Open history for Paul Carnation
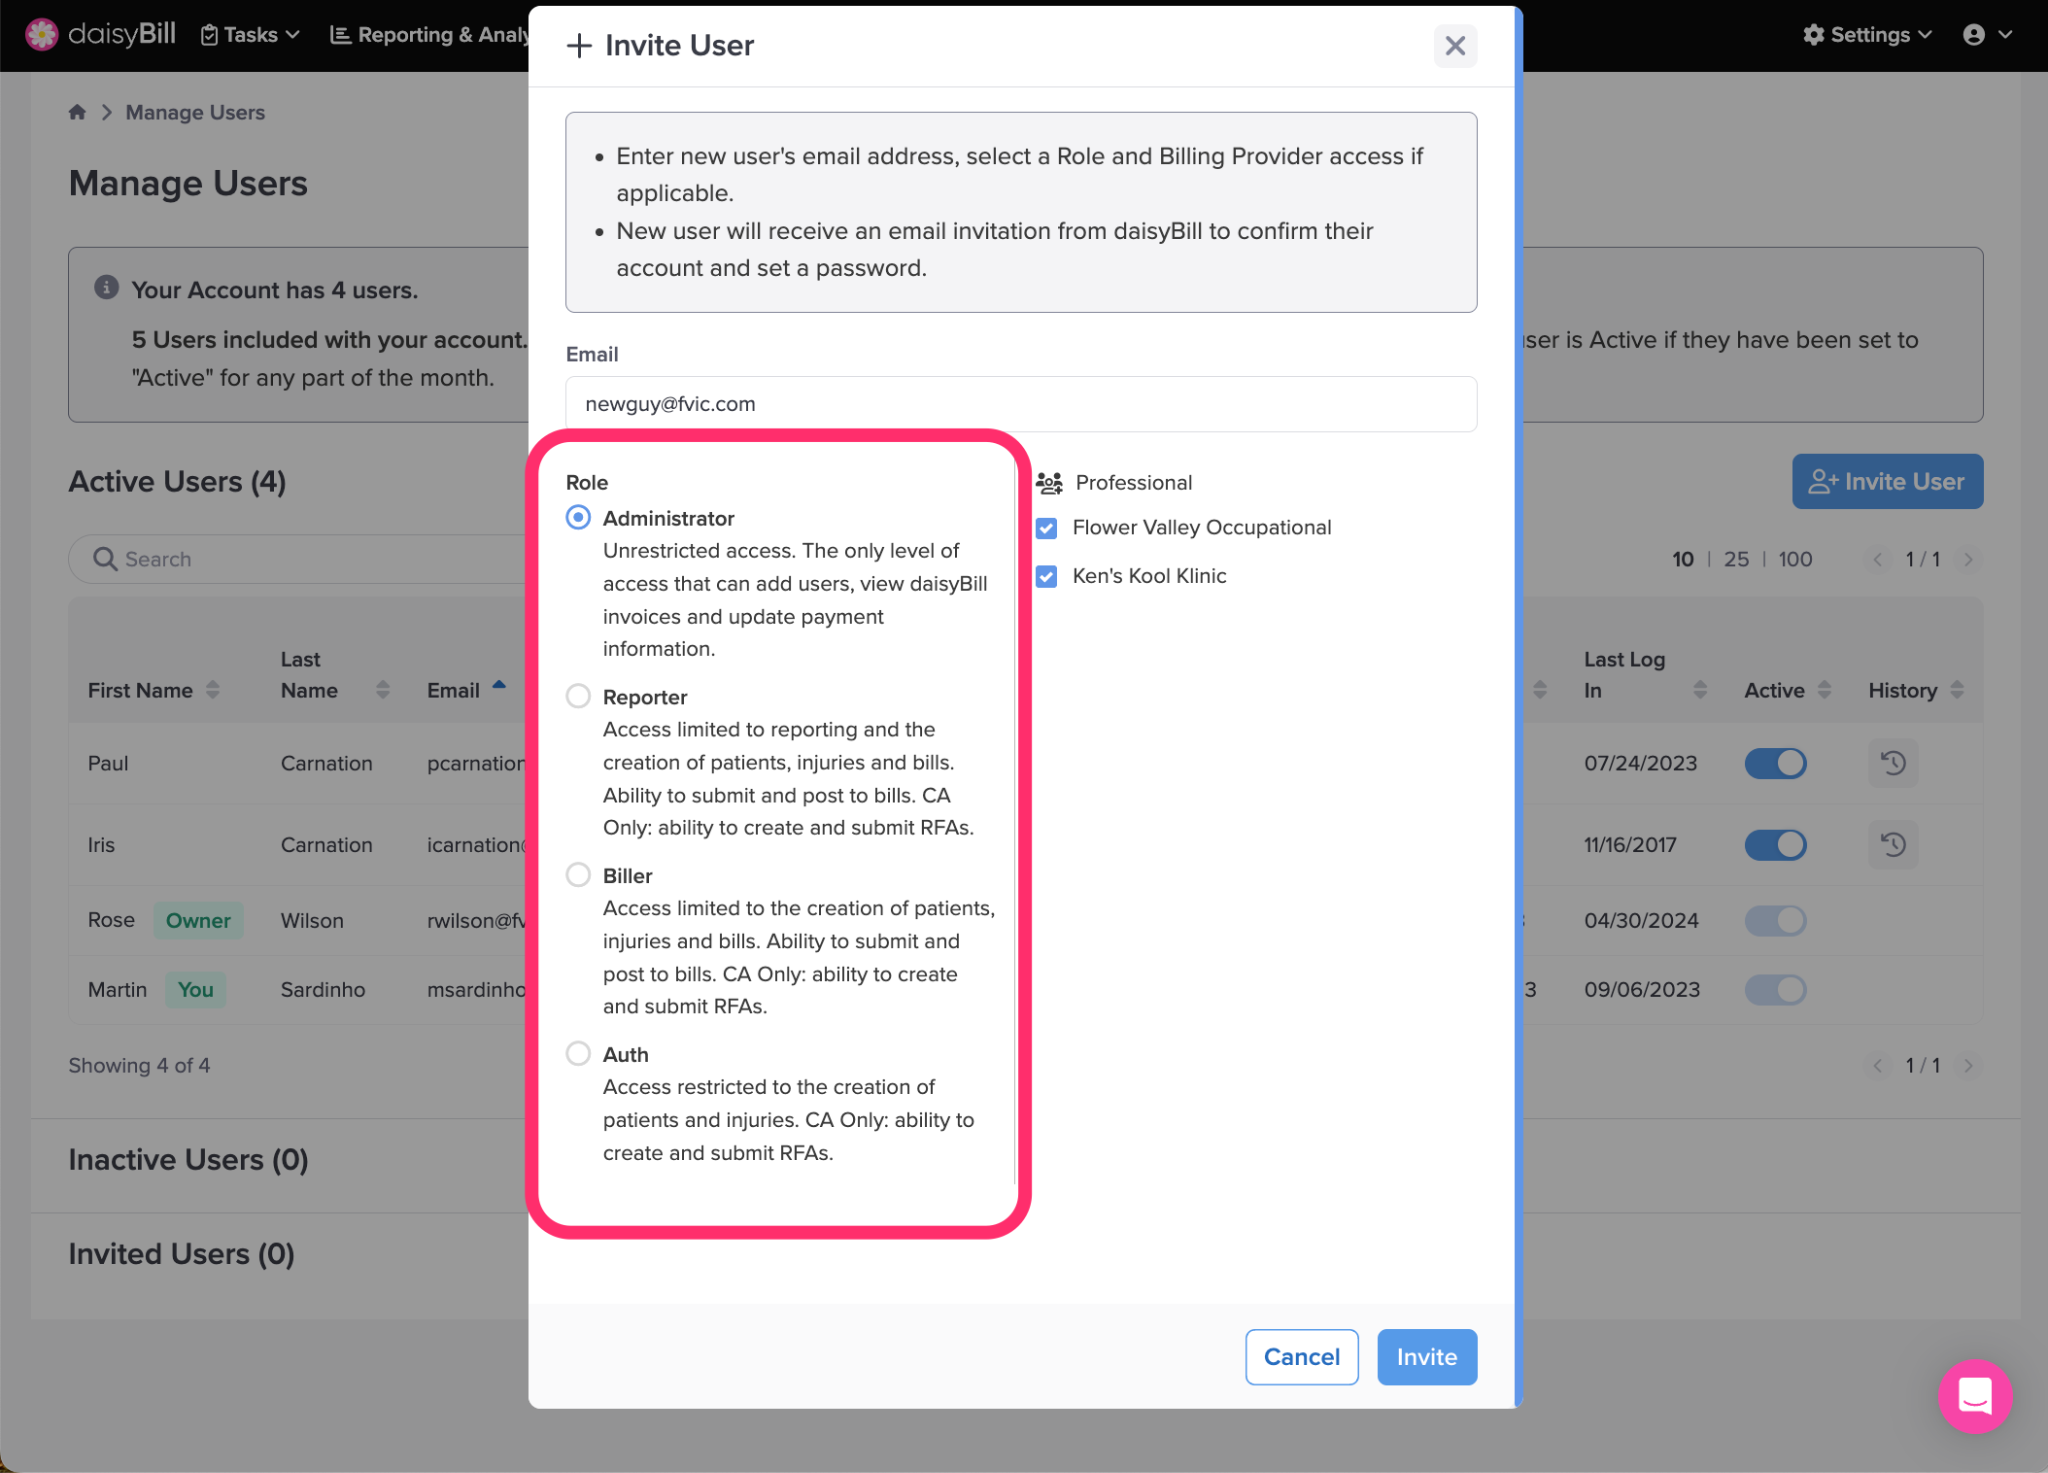The image size is (2048, 1473). (1892, 763)
